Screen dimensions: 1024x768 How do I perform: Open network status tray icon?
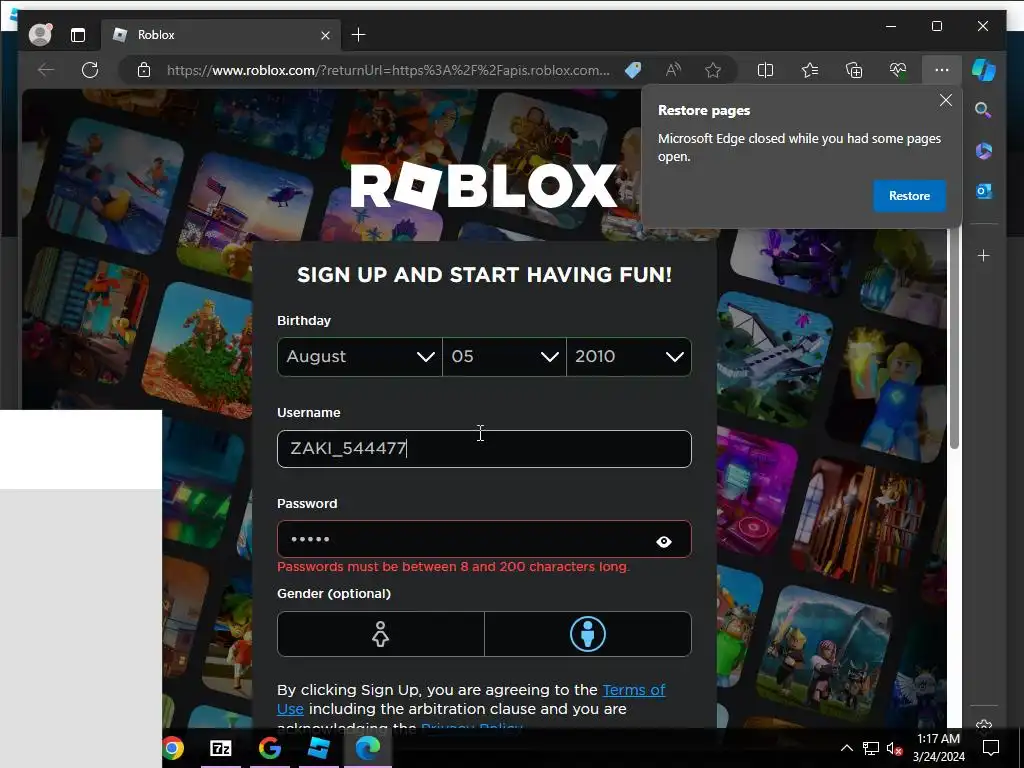click(x=871, y=748)
